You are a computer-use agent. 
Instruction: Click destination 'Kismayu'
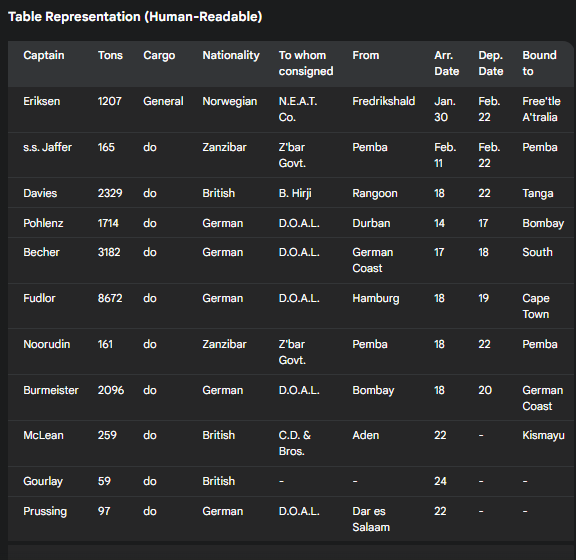click(x=543, y=435)
